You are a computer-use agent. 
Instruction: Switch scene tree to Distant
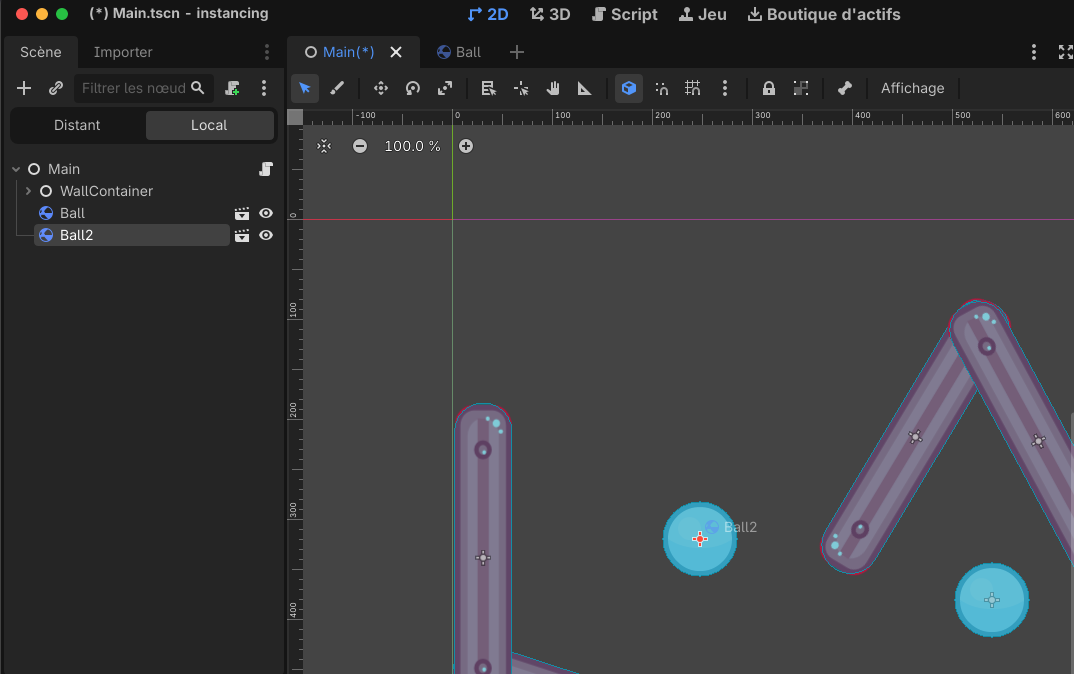tap(77, 125)
